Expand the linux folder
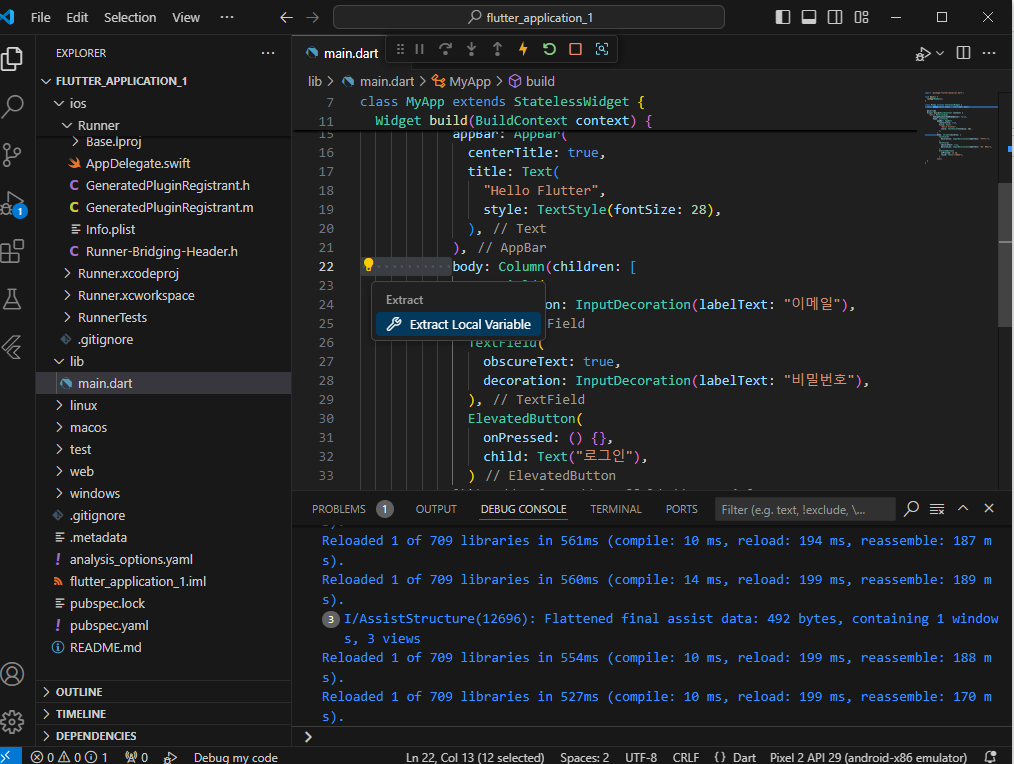Viewport: 1014px width, 764px height. pyautogui.click(x=59, y=406)
